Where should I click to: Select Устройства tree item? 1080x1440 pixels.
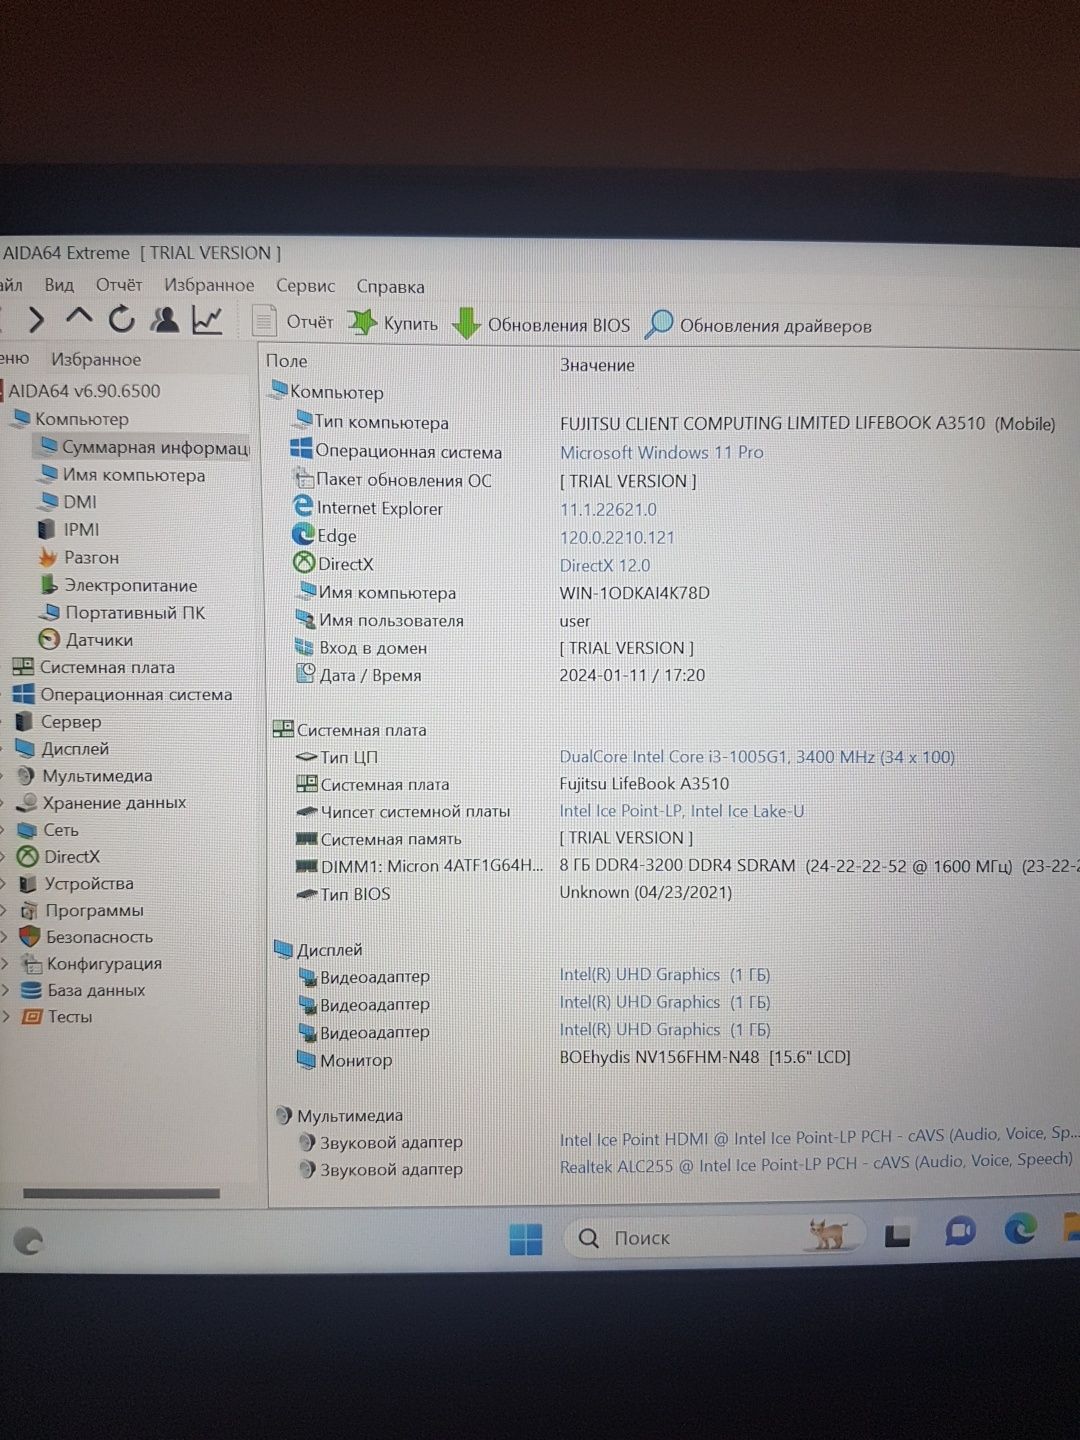[x=76, y=883]
